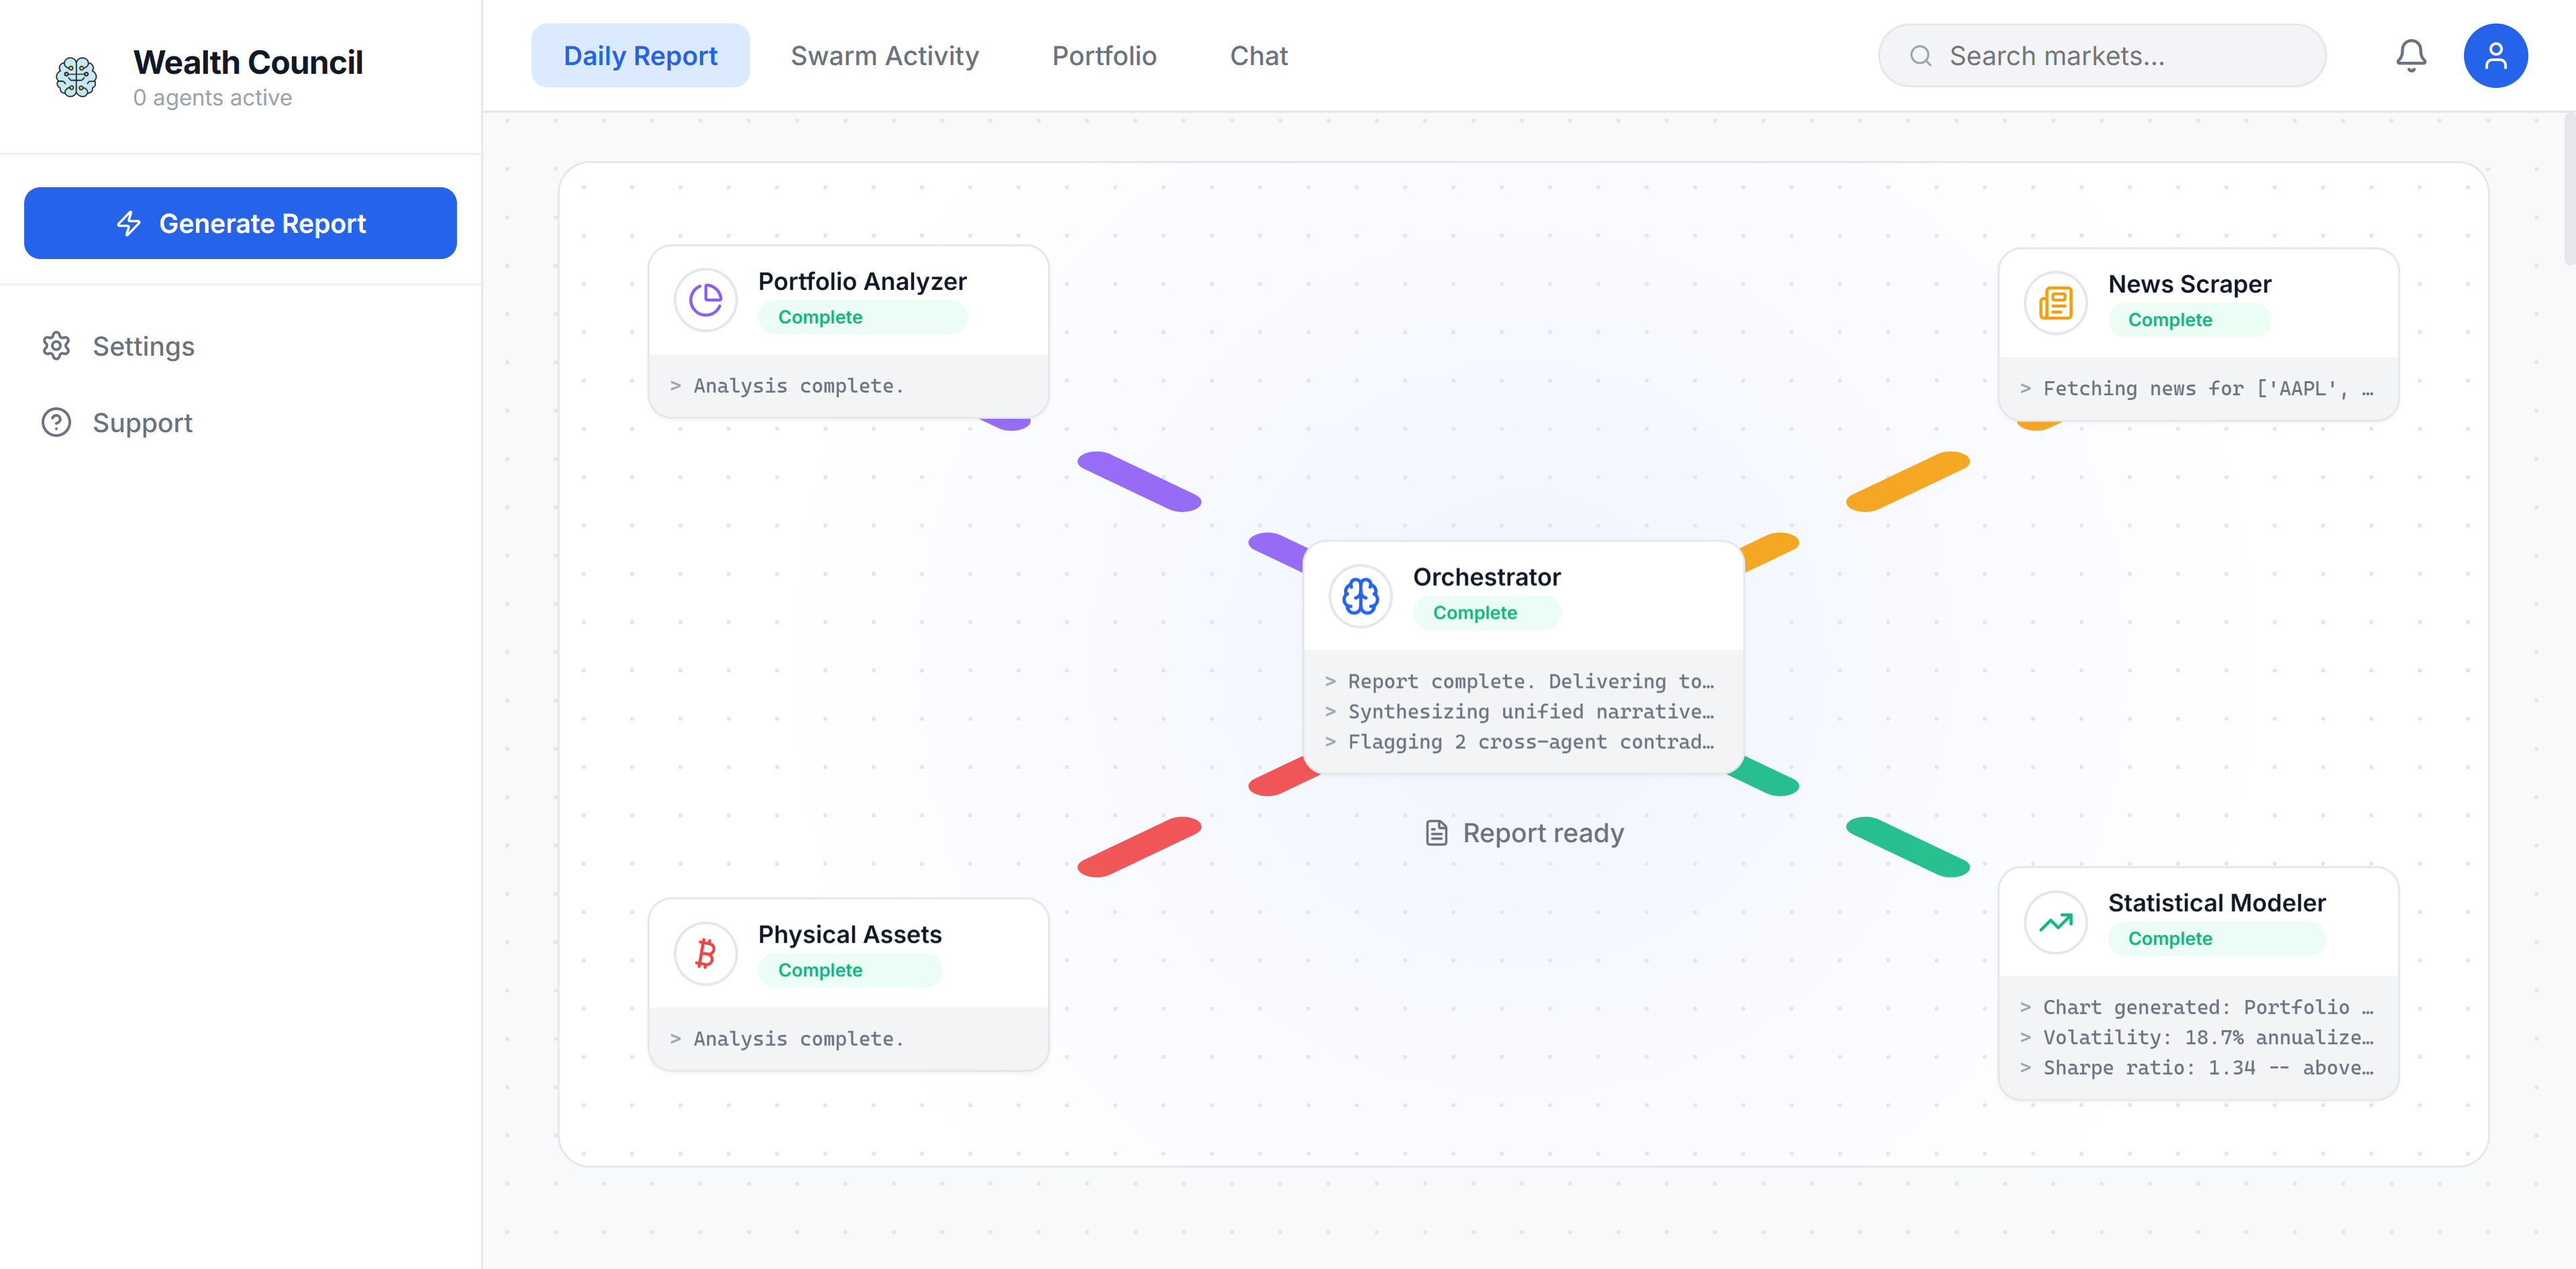This screenshot has height=1269, width=2576.
Task: Click the Support question mark icon
Action: pyautogui.click(x=56, y=423)
